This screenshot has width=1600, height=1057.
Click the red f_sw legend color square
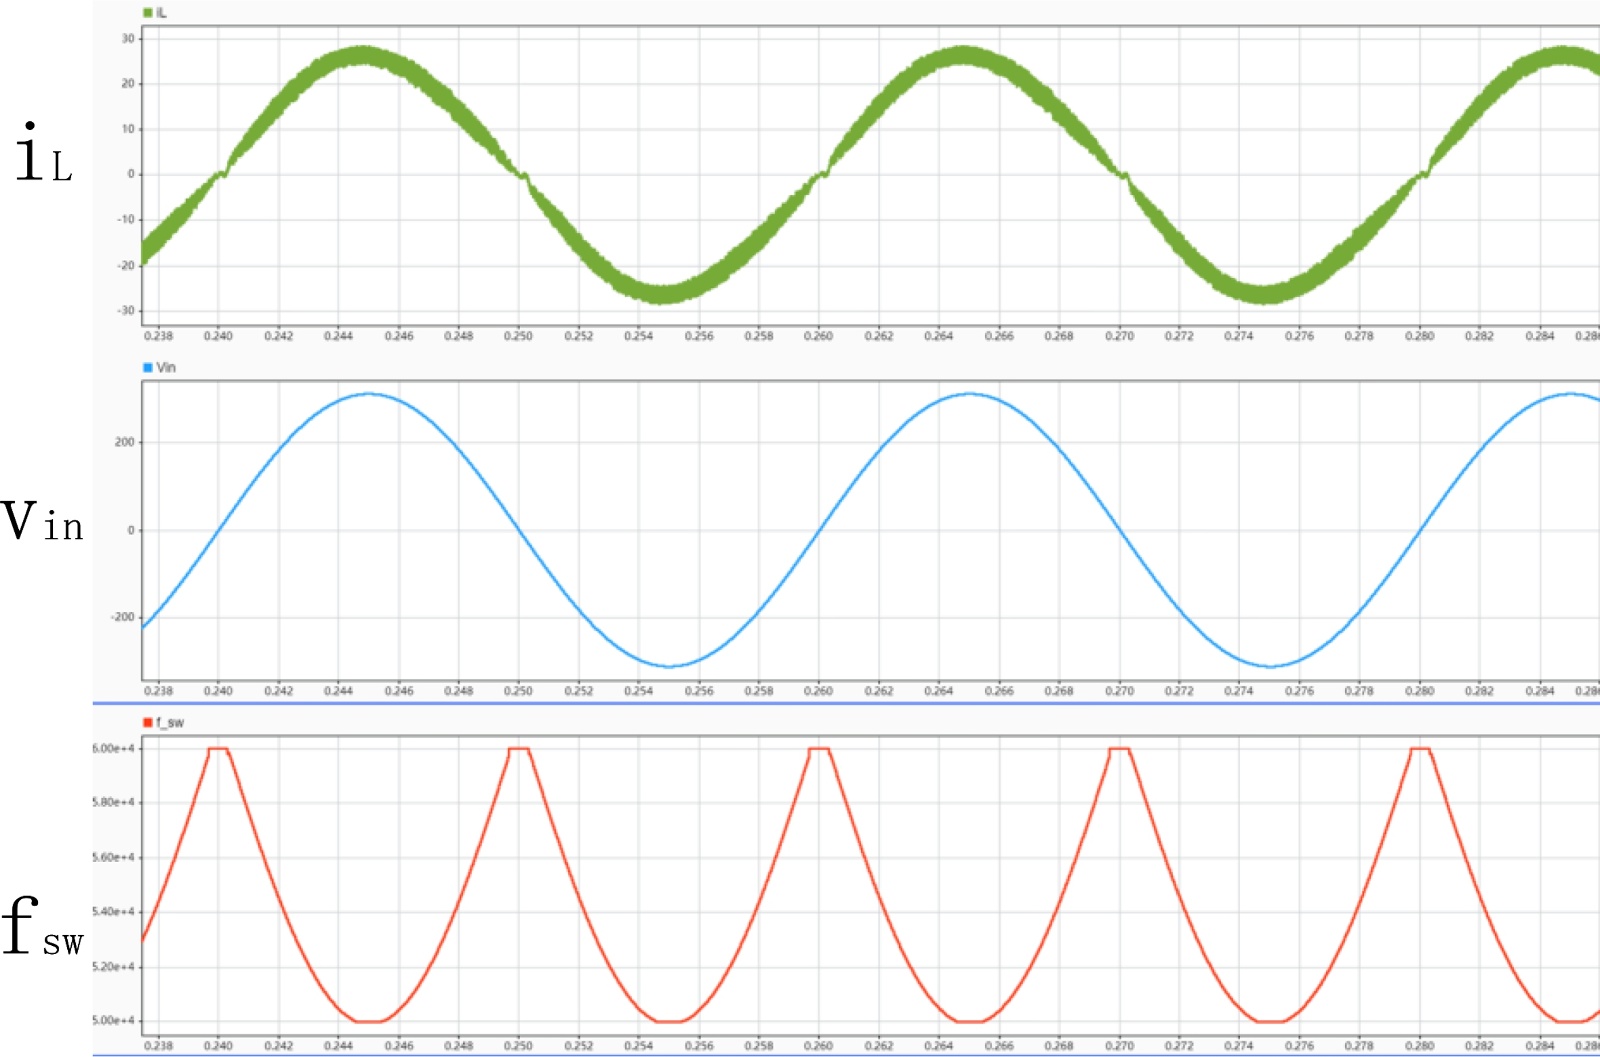coord(148,723)
